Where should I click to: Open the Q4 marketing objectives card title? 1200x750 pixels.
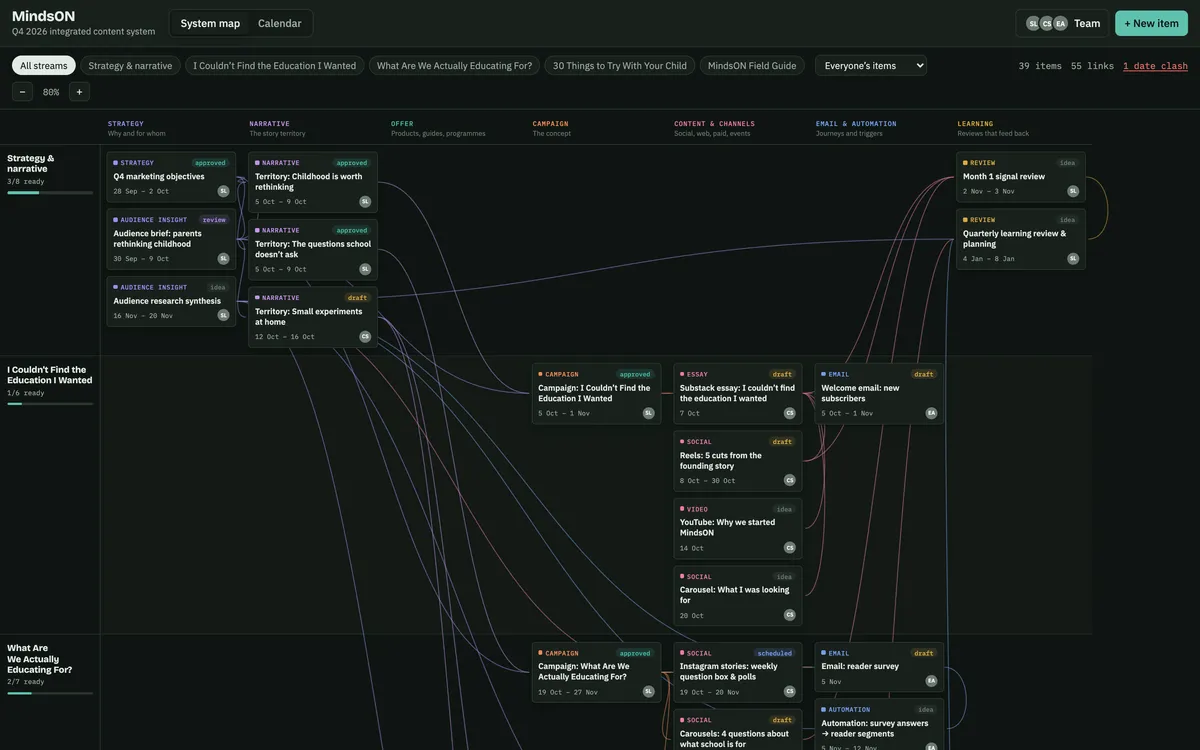click(x=159, y=176)
